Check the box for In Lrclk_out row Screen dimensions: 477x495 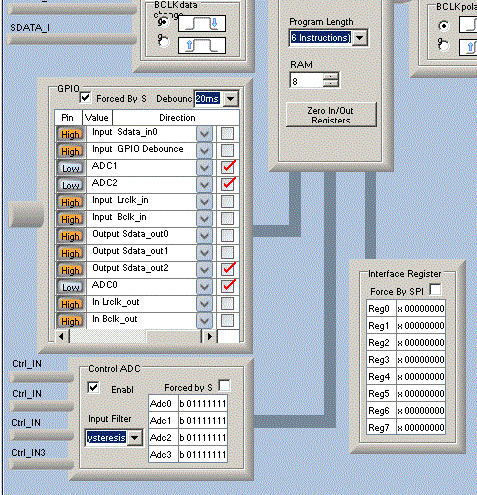click(x=227, y=304)
